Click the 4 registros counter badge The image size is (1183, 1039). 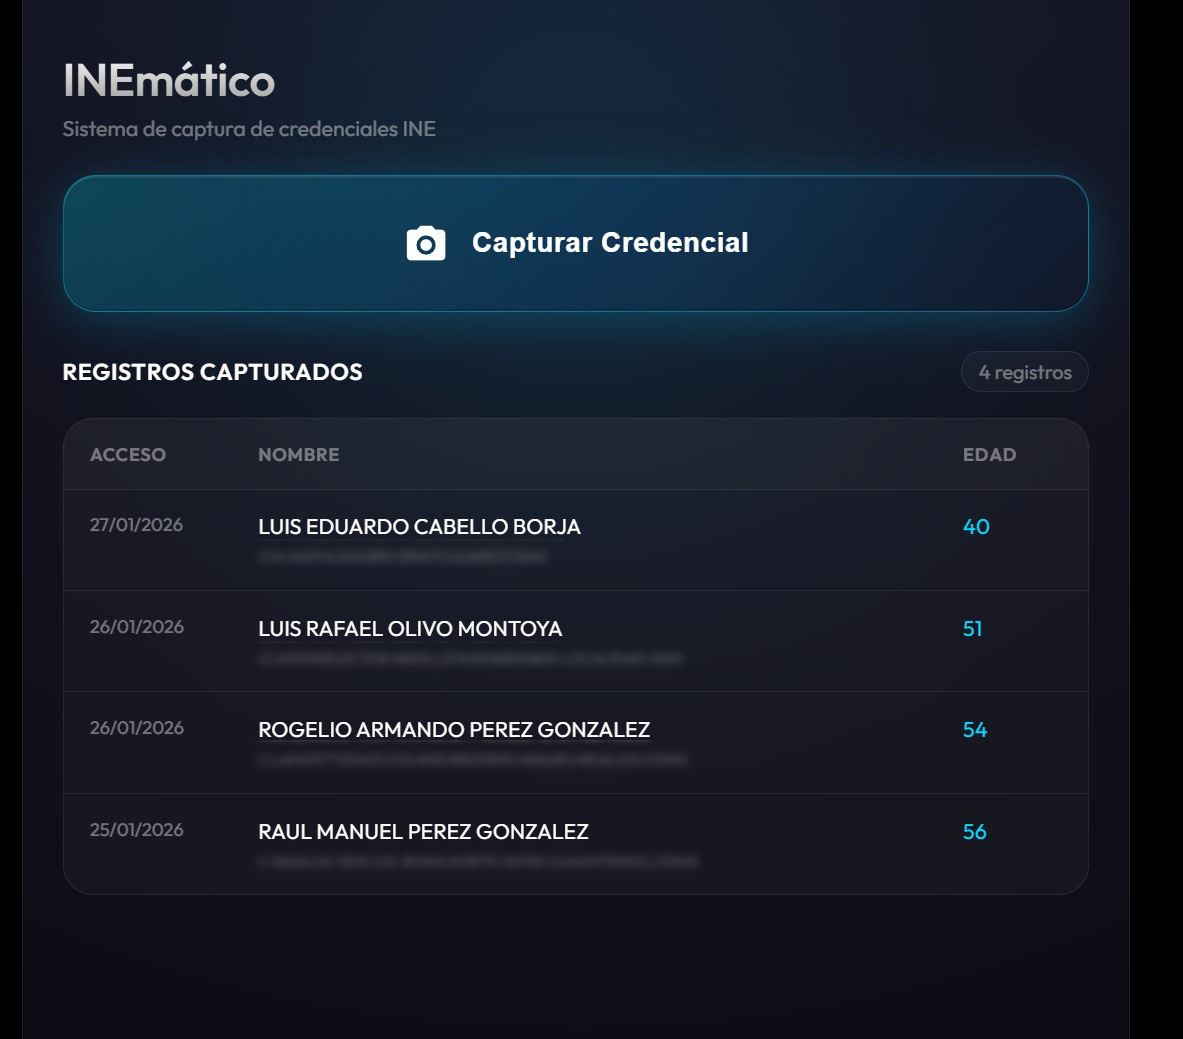1024,371
